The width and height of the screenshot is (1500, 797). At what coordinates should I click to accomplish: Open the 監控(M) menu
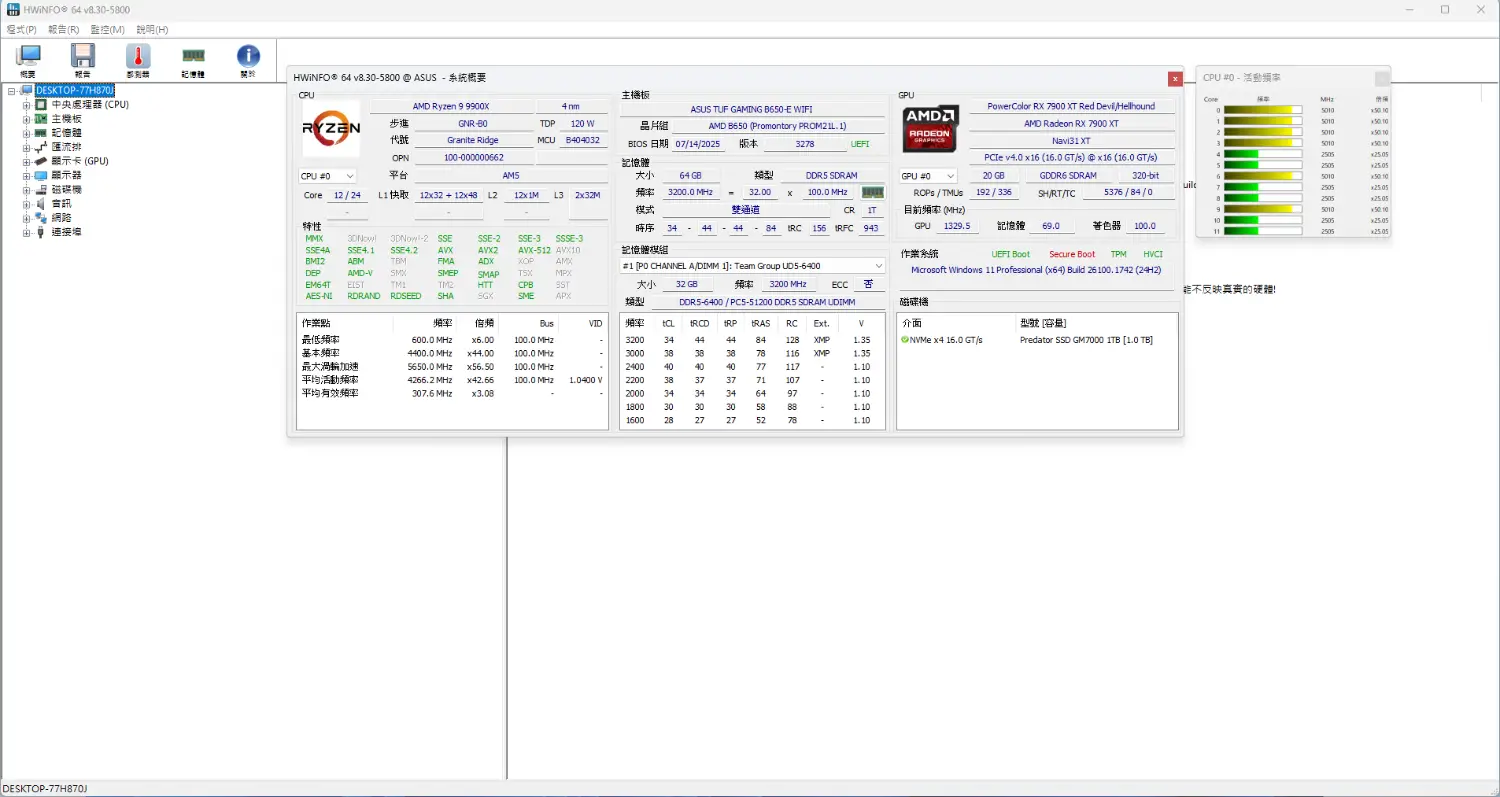click(x=108, y=30)
